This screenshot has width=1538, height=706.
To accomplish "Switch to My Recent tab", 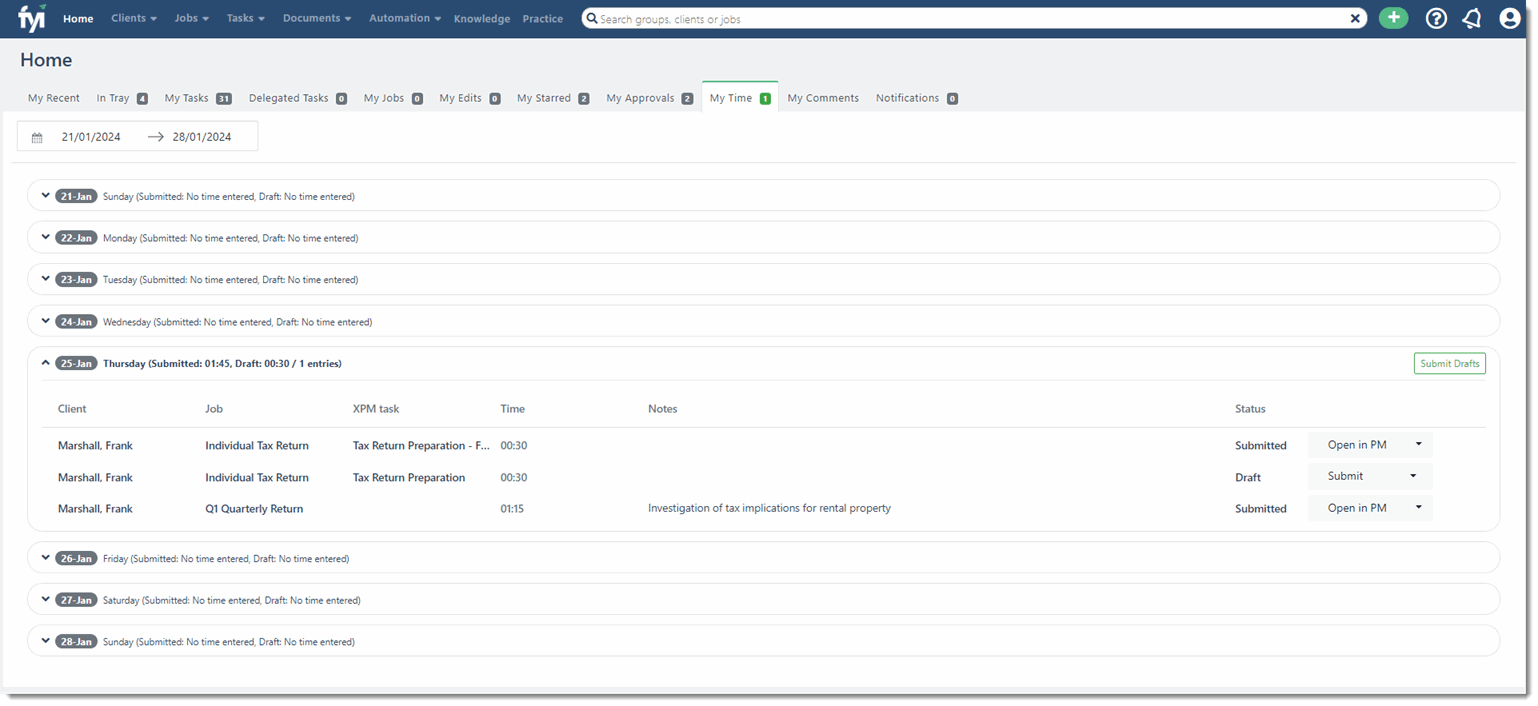I will (x=54, y=98).
